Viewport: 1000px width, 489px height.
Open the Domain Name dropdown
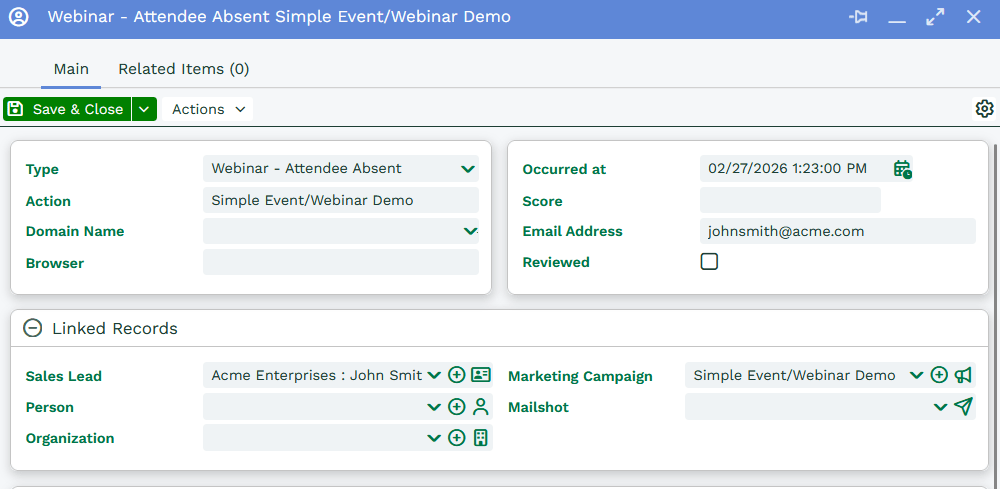coord(469,231)
